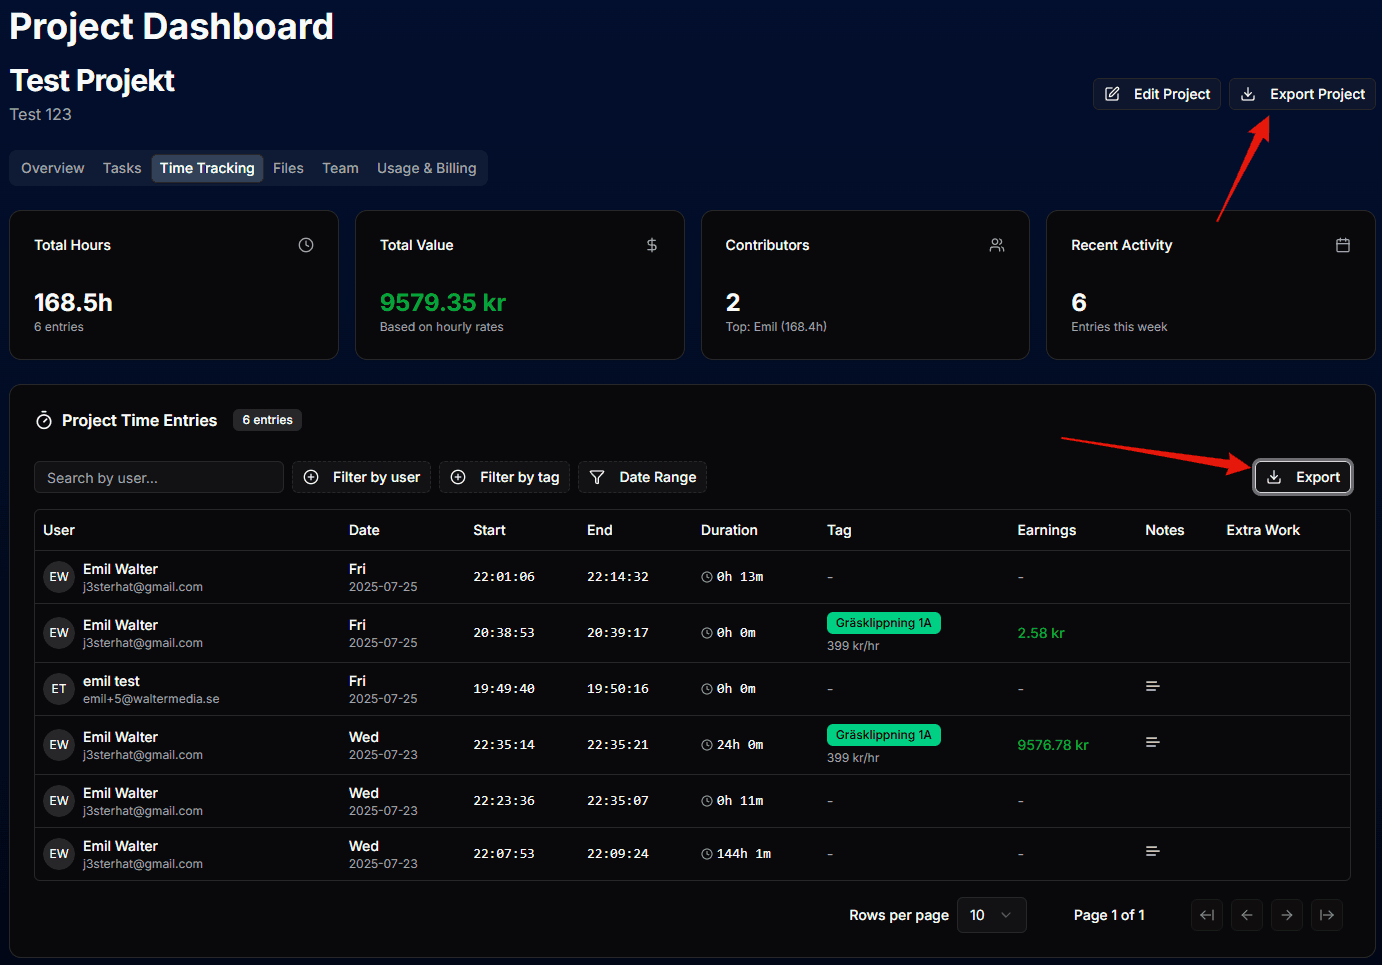Click the people icon on Contributors card

tap(997, 245)
